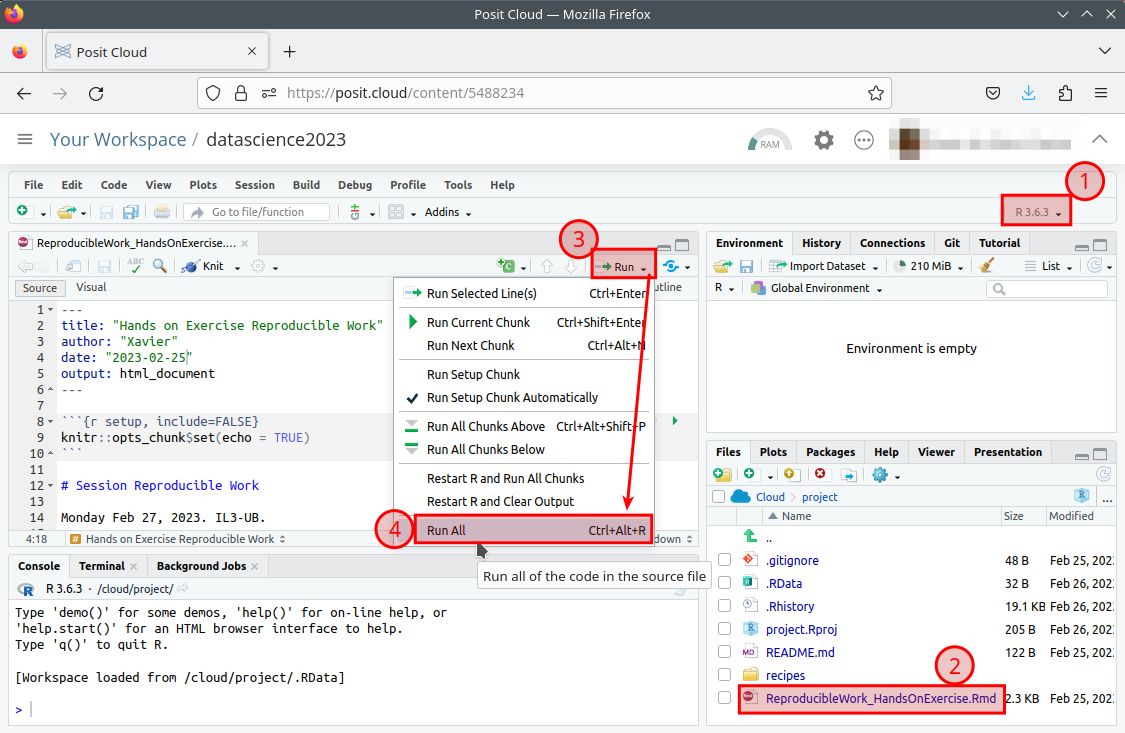The height and width of the screenshot is (733, 1125).
Task: Open ReproducibleWork_HandsOnExercise.Rmd file link
Action: pos(880,698)
